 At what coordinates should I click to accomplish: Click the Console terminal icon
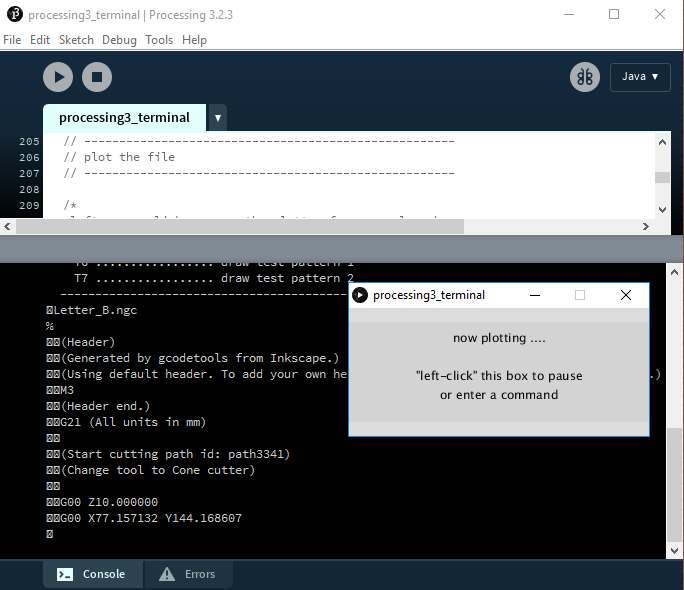65,574
